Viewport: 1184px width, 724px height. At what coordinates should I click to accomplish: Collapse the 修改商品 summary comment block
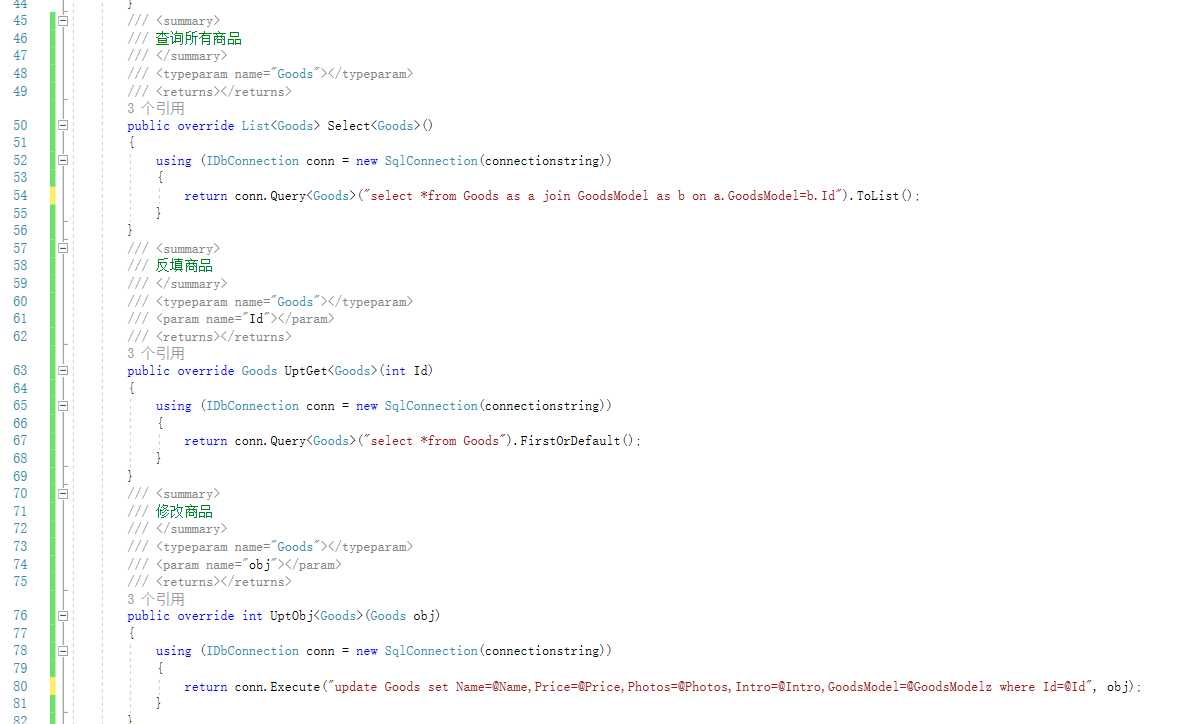[63, 494]
